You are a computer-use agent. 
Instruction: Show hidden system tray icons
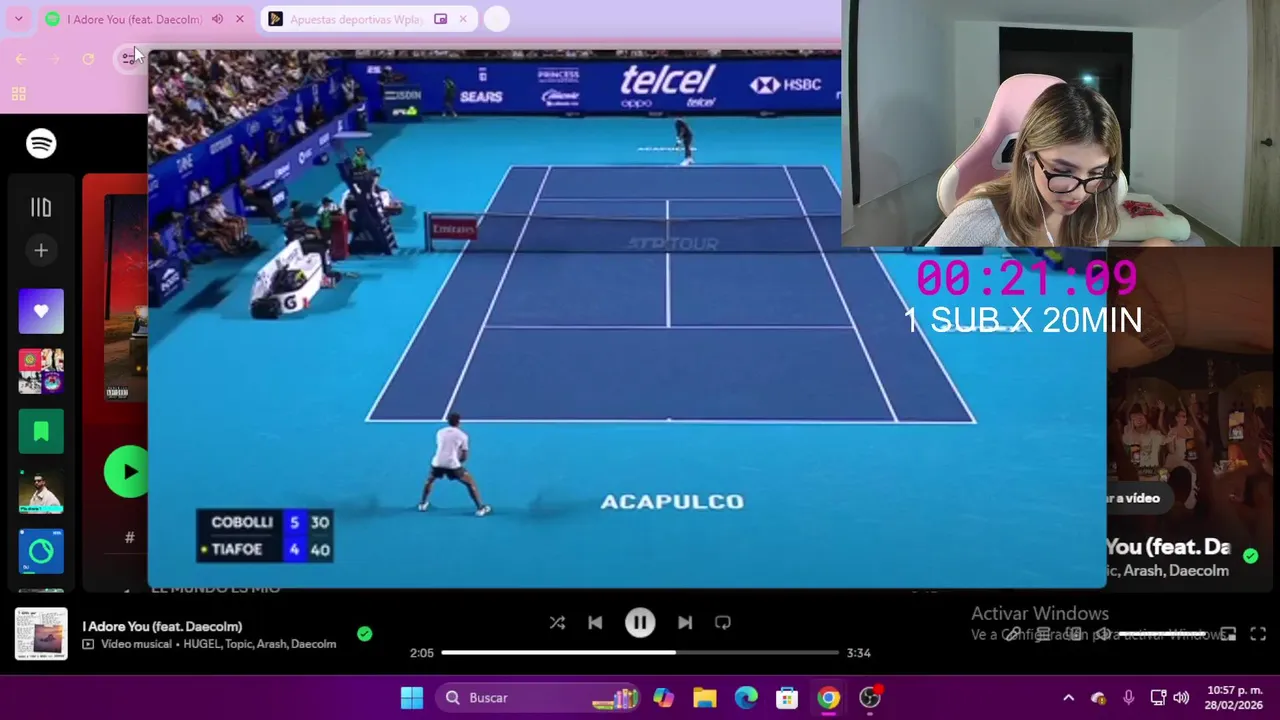(x=1068, y=698)
